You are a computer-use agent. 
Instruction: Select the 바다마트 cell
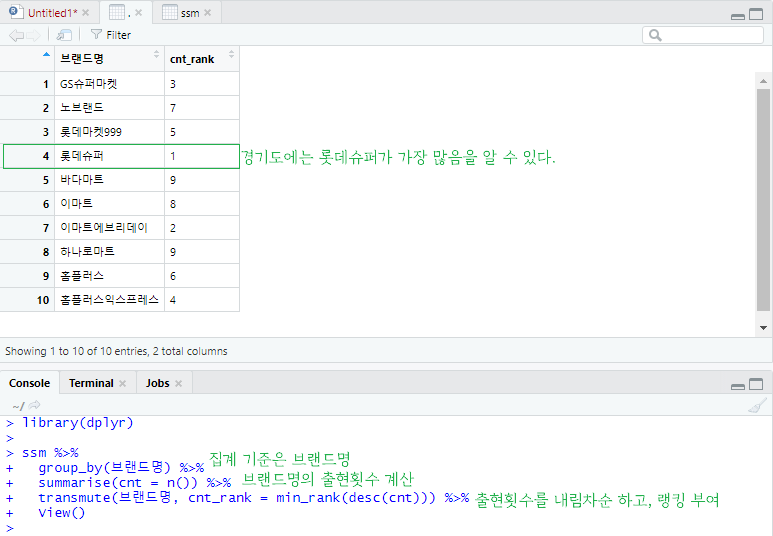pos(109,179)
